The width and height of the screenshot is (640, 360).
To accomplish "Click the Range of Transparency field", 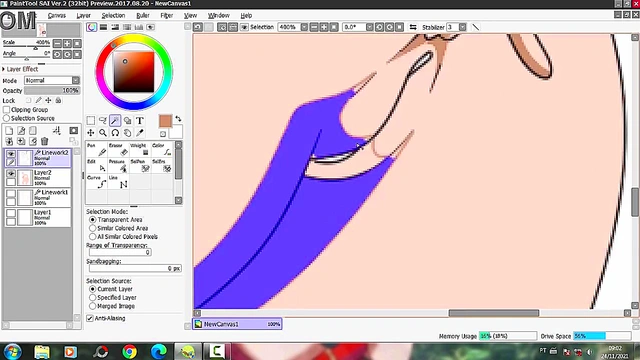I will 120,252.
